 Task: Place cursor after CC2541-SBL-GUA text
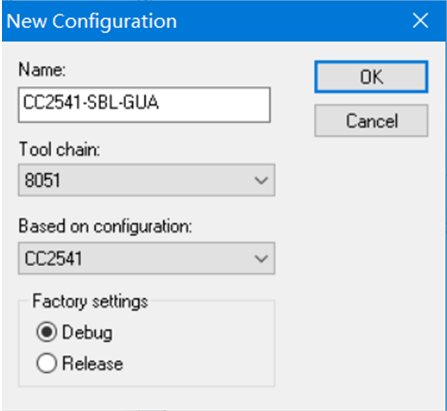point(160,102)
